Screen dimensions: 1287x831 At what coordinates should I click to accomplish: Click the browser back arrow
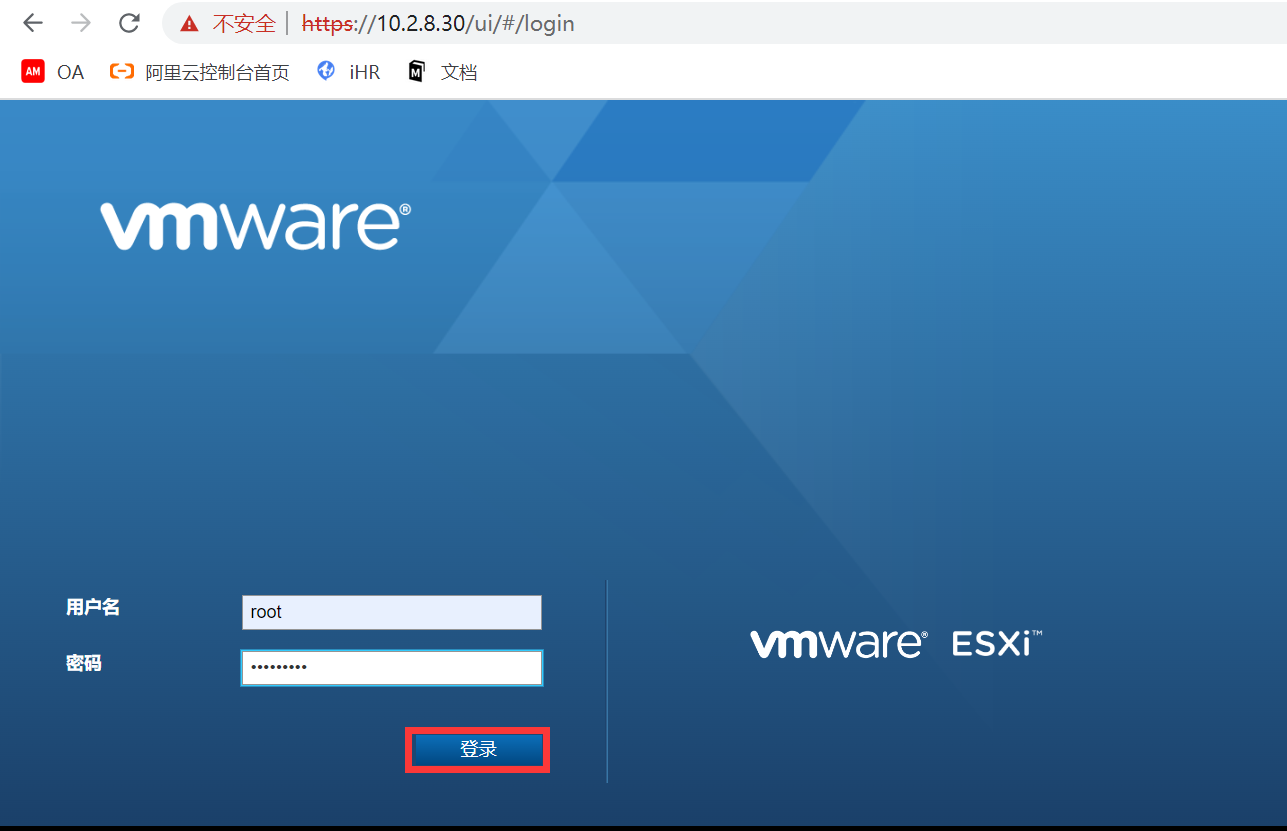(x=33, y=23)
